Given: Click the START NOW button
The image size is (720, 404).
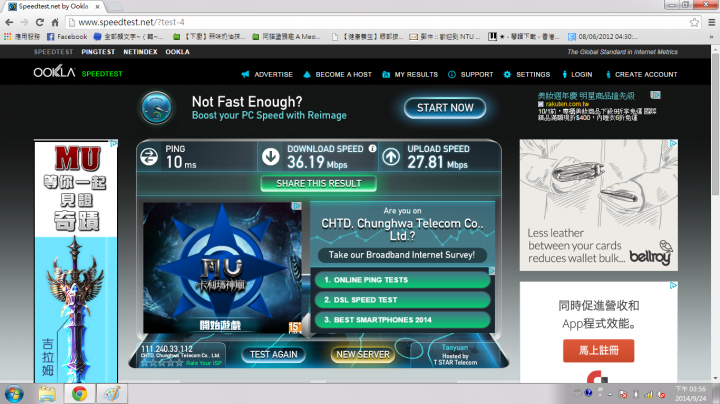Looking at the screenshot, I should click(444, 108).
